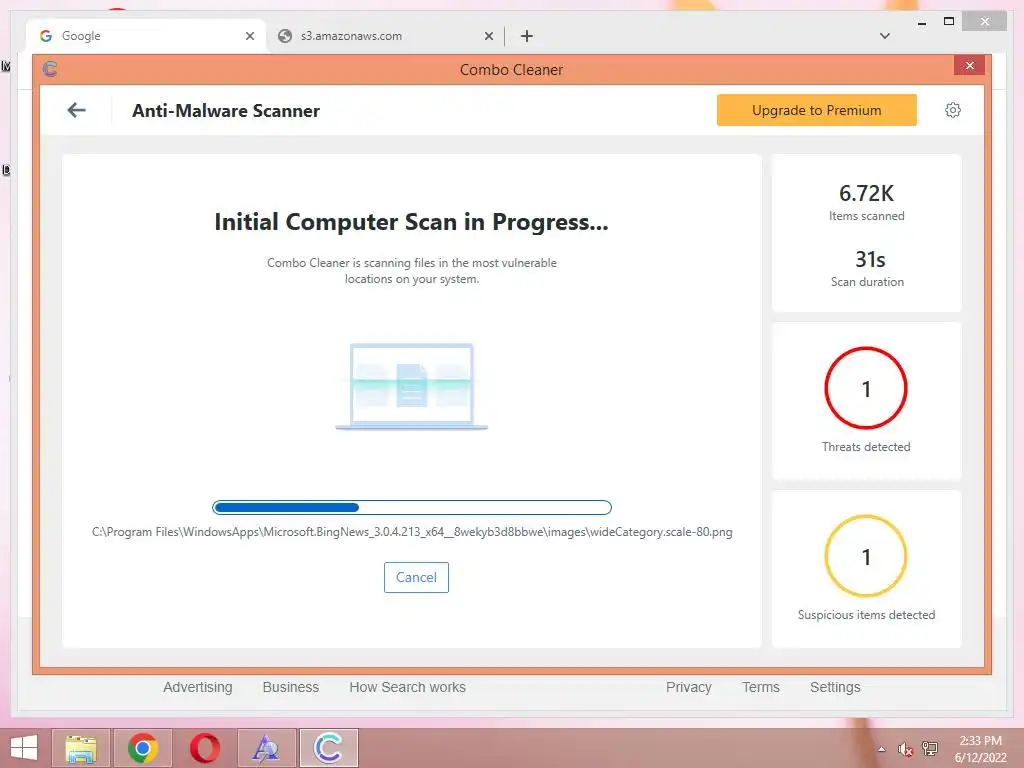This screenshot has width=1024, height=768.
Task: Click the scan progress bar
Action: [x=412, y=507]
